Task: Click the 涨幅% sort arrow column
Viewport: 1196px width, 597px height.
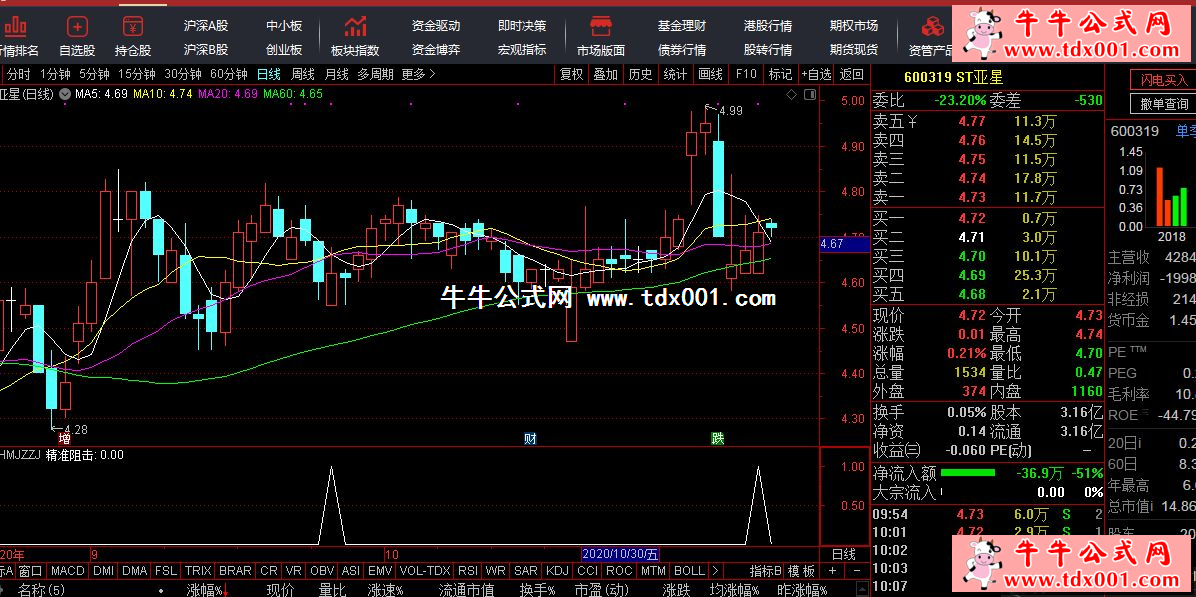Action: 207,589
